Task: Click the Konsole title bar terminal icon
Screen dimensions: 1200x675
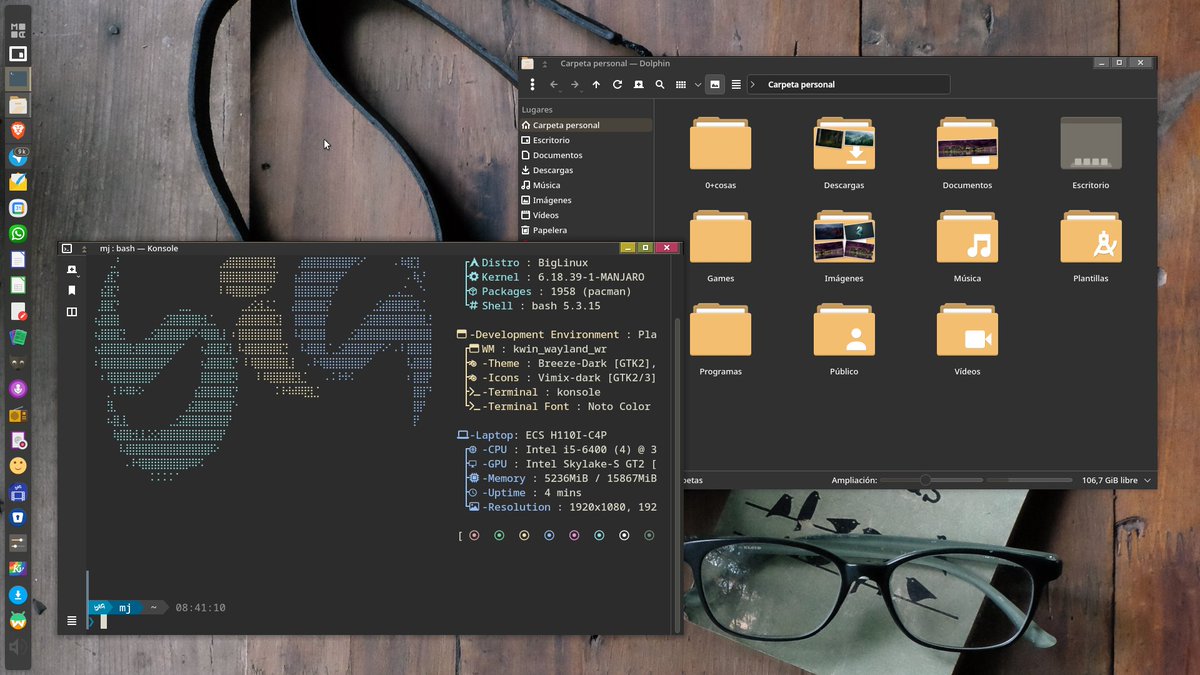Action: [x=67, y=248]
